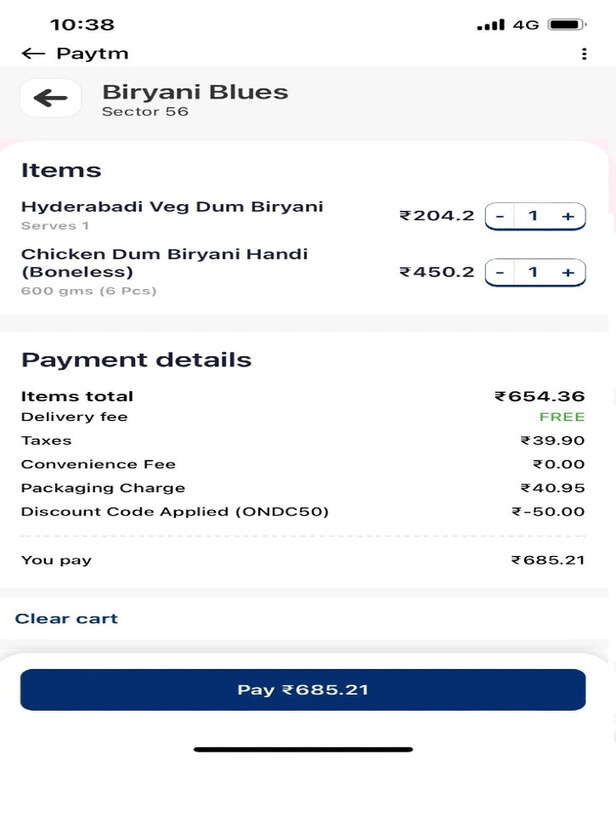Decrease Chicken Dum Biryani Handi quantity
The width and height of the screenshot is (616, 834).
point(500,272)
